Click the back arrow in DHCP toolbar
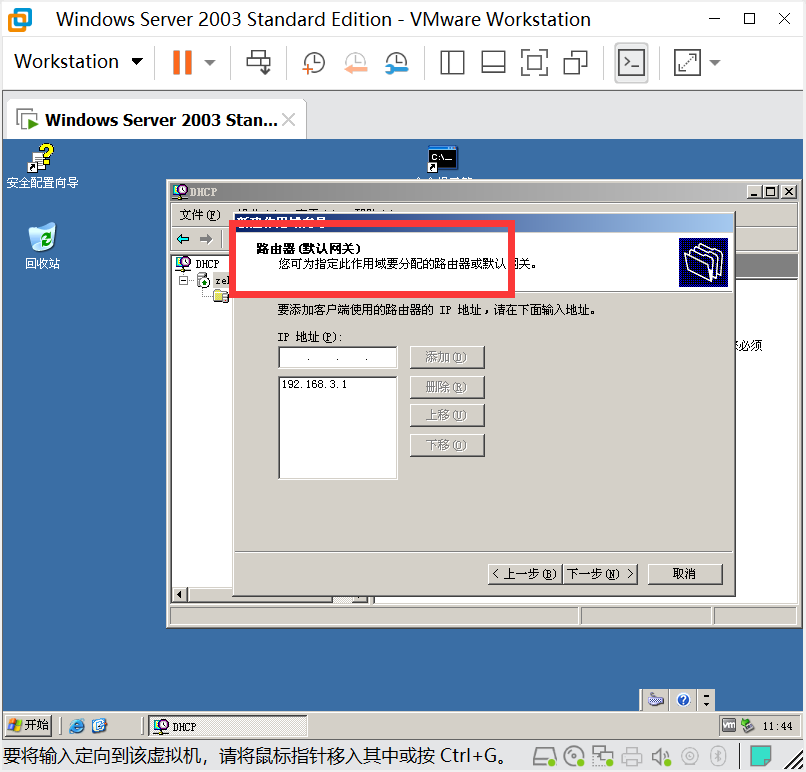 pos(183,239)
